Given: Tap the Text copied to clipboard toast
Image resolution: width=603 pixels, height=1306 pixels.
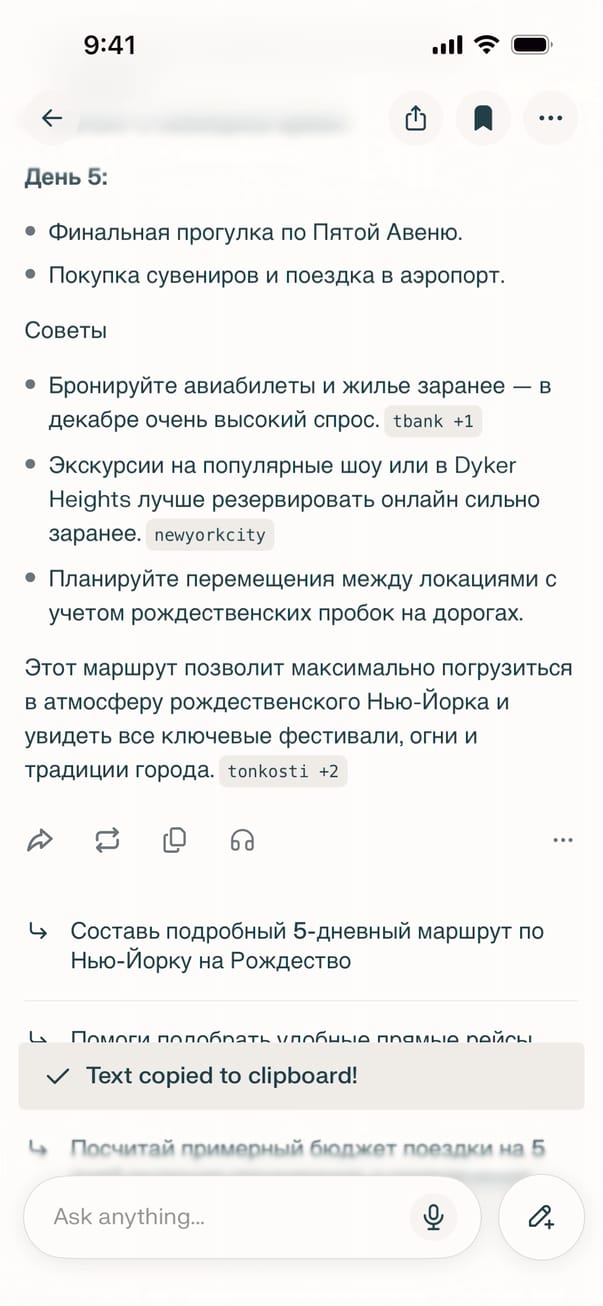Looking at the screenshot, I should (x=301, y=1076).
